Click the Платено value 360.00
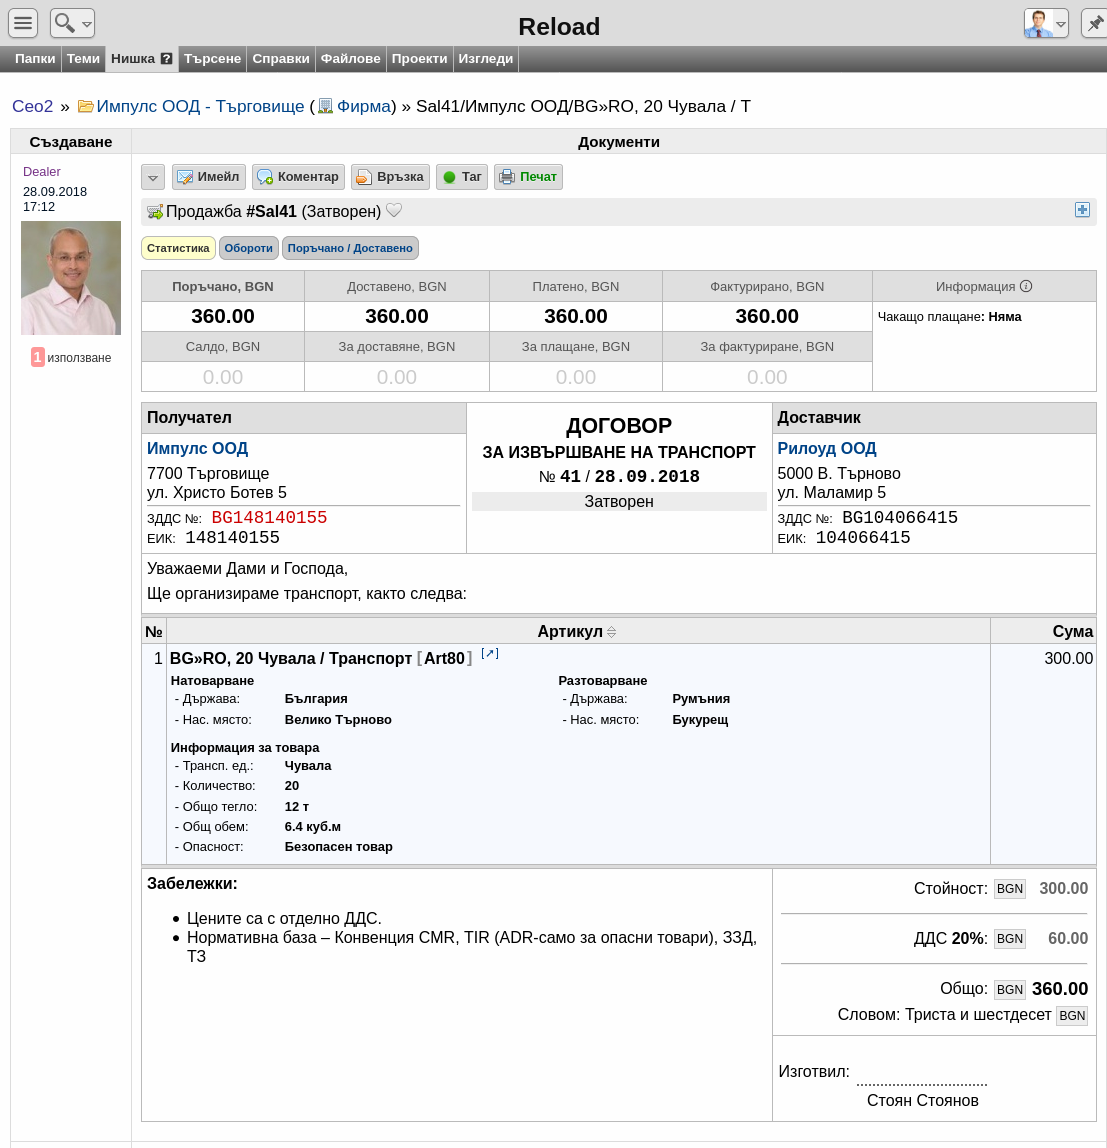 [x=575, y=316]
